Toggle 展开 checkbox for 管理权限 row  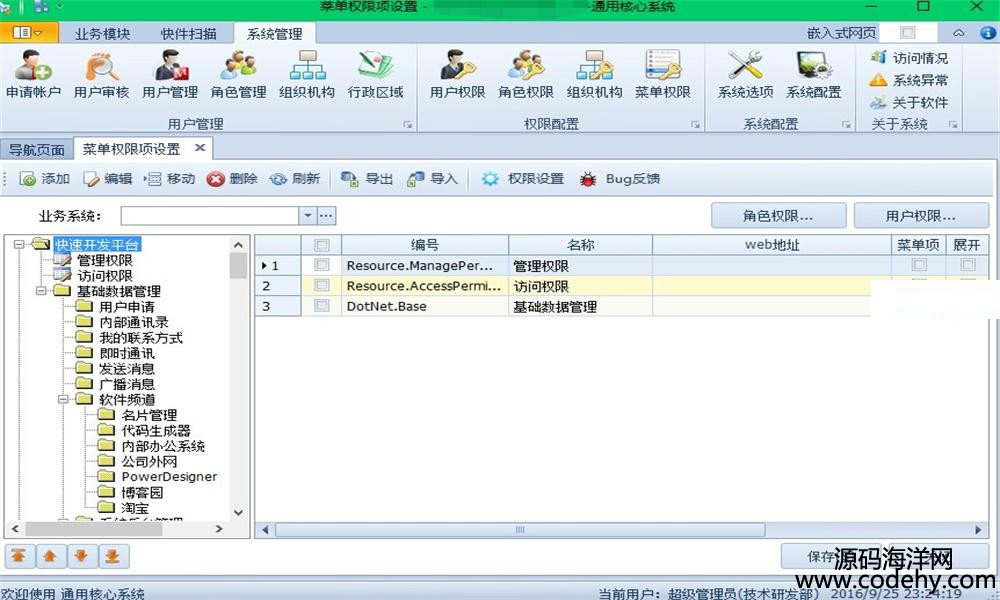tap(967, 265)
